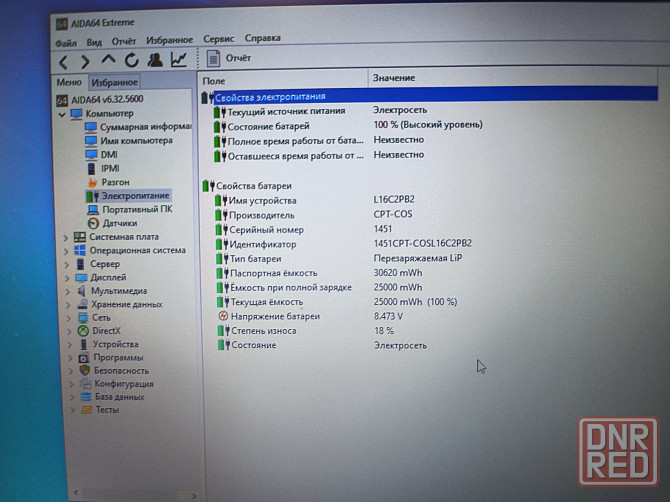
Task: Click the Тесты tree icon
Action: 87,410
